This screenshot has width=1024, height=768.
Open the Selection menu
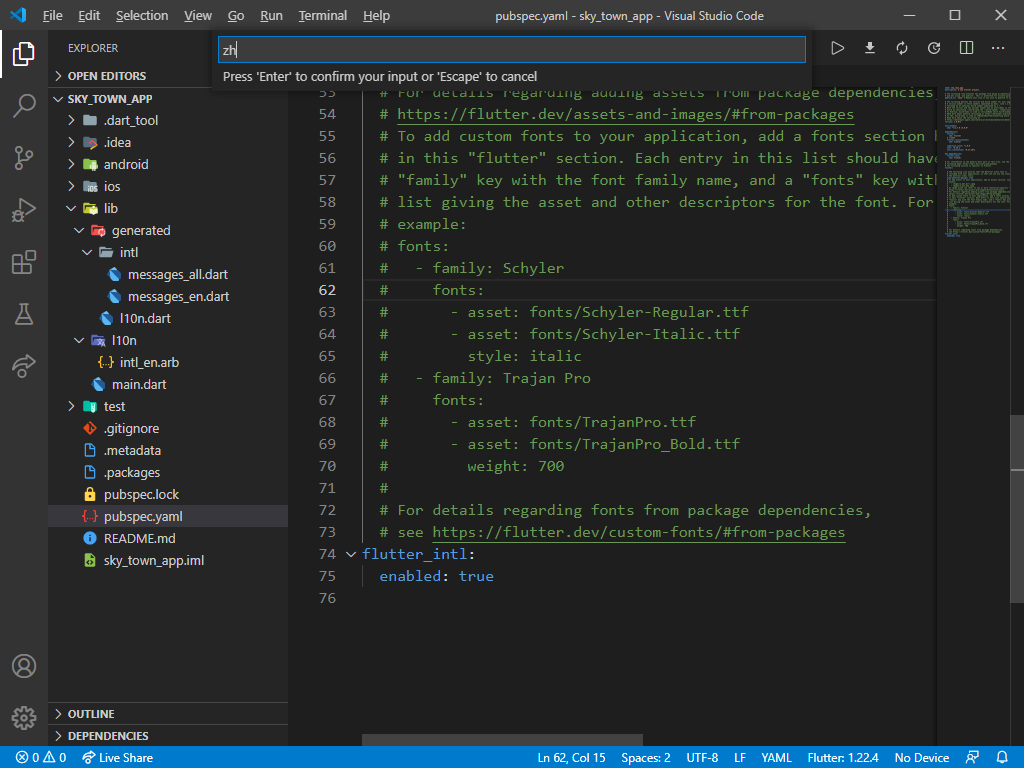(x=142, y=16)
